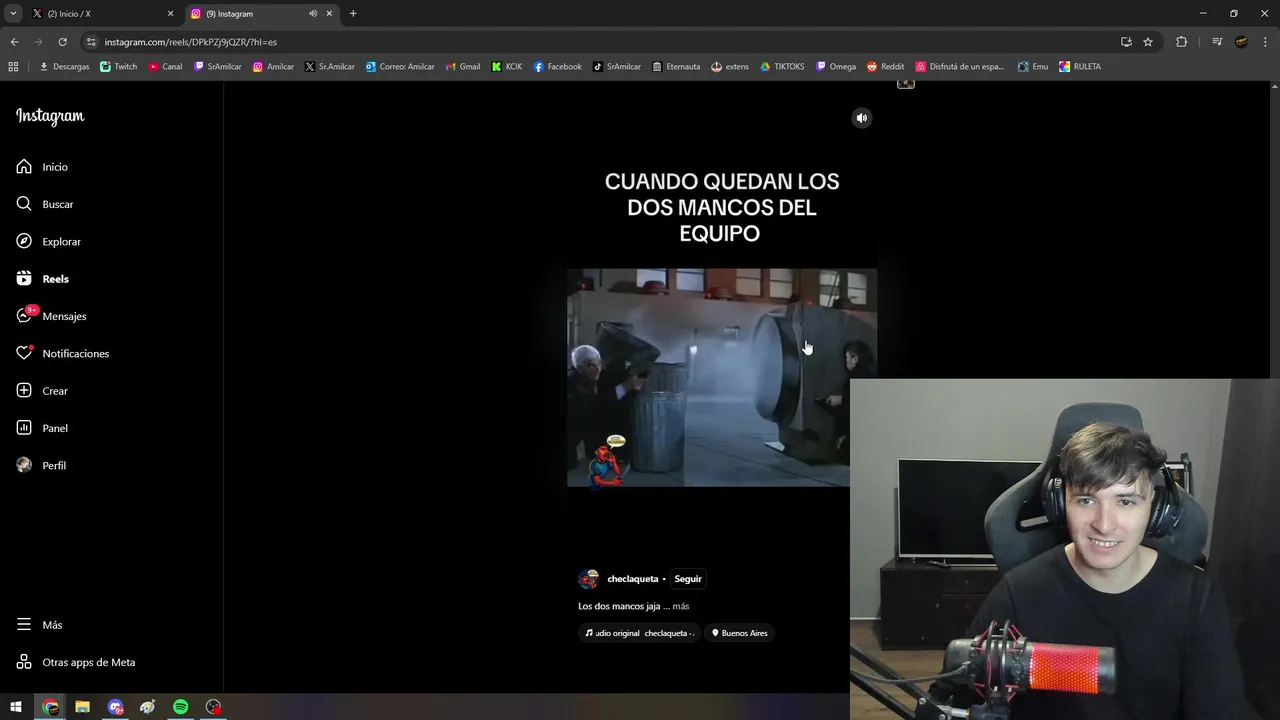Viewport: 1280px width, 720px height.
Task: Open OBS recording app in taskbar
Action: click(213, 707)
